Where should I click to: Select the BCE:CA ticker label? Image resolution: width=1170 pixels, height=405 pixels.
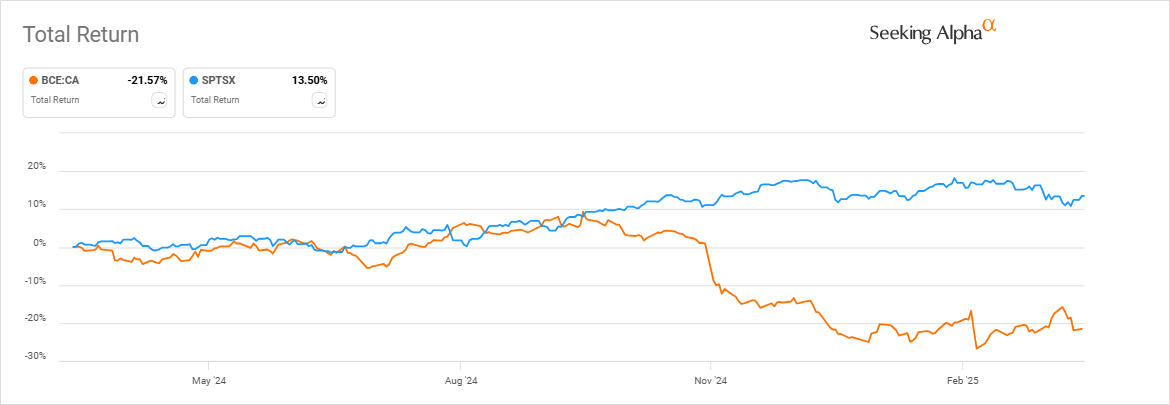pos(61,80)
